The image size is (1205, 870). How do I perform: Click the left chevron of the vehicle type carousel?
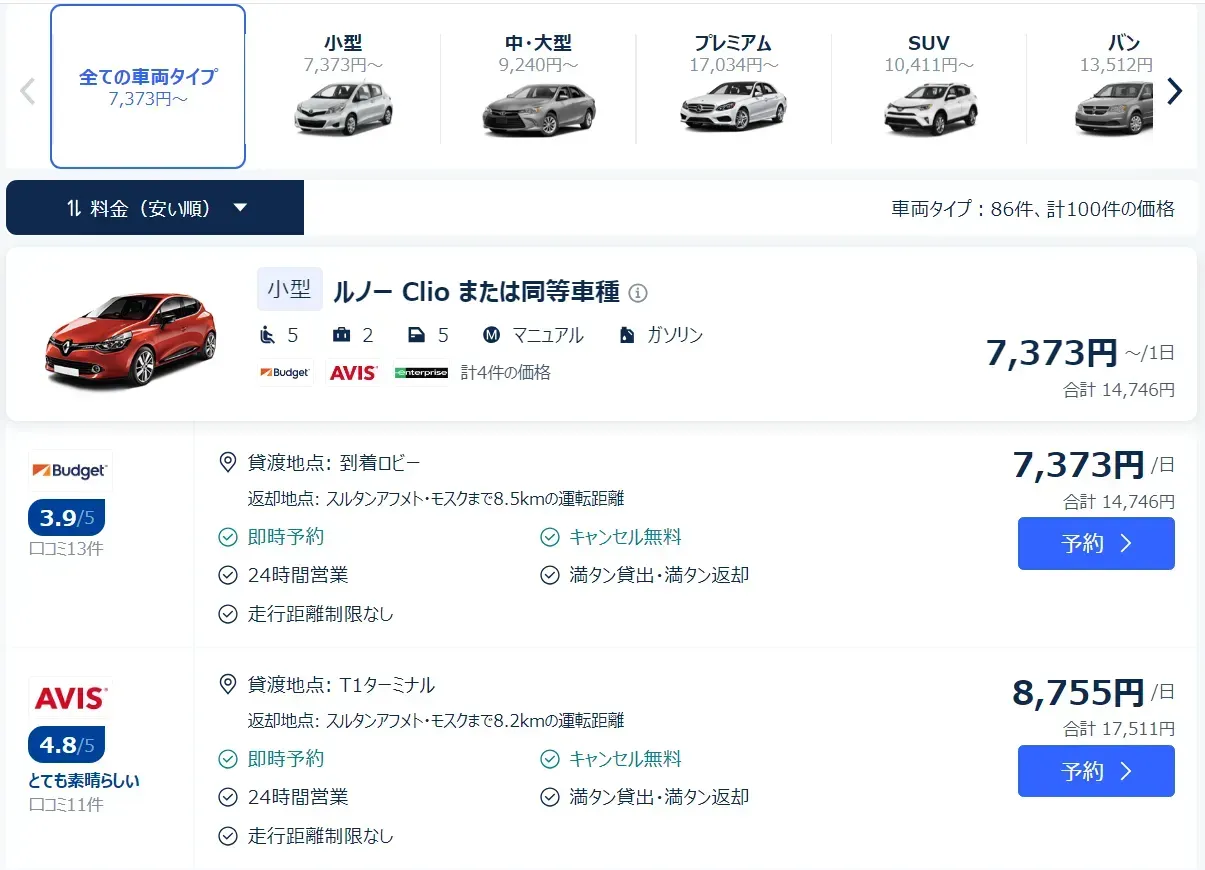pos(25,90)
